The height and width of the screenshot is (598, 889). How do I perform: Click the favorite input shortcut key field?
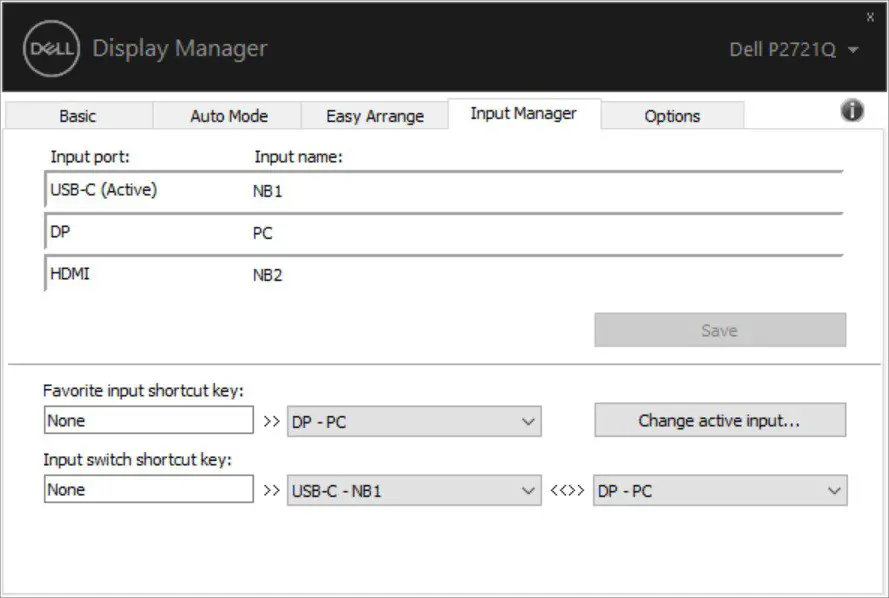coord(148,420)
